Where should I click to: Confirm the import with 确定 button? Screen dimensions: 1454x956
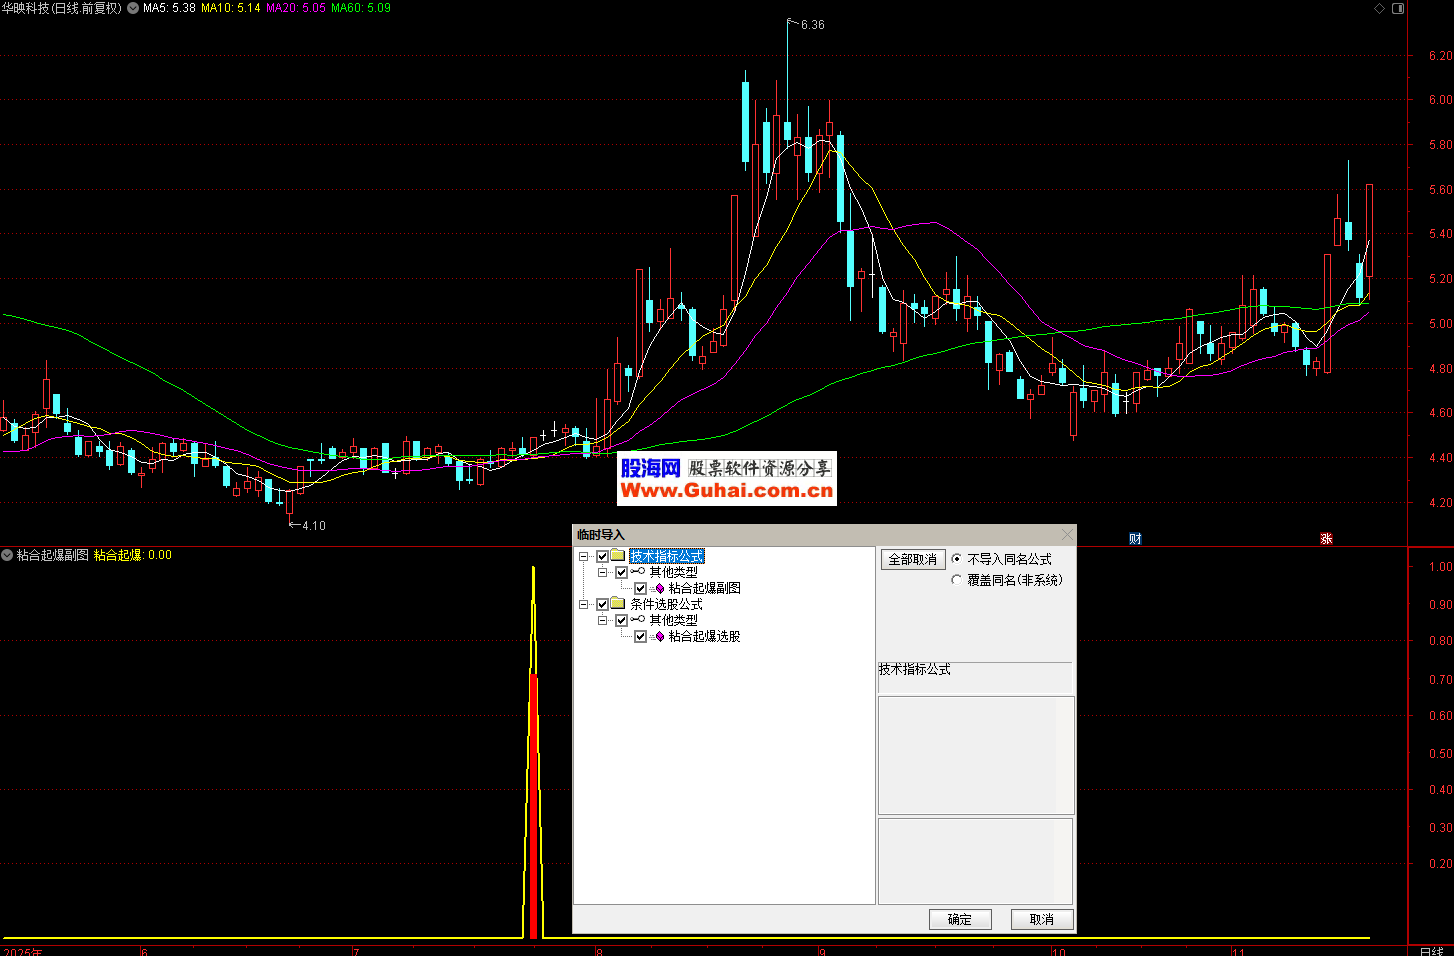(x=959, y=919)
